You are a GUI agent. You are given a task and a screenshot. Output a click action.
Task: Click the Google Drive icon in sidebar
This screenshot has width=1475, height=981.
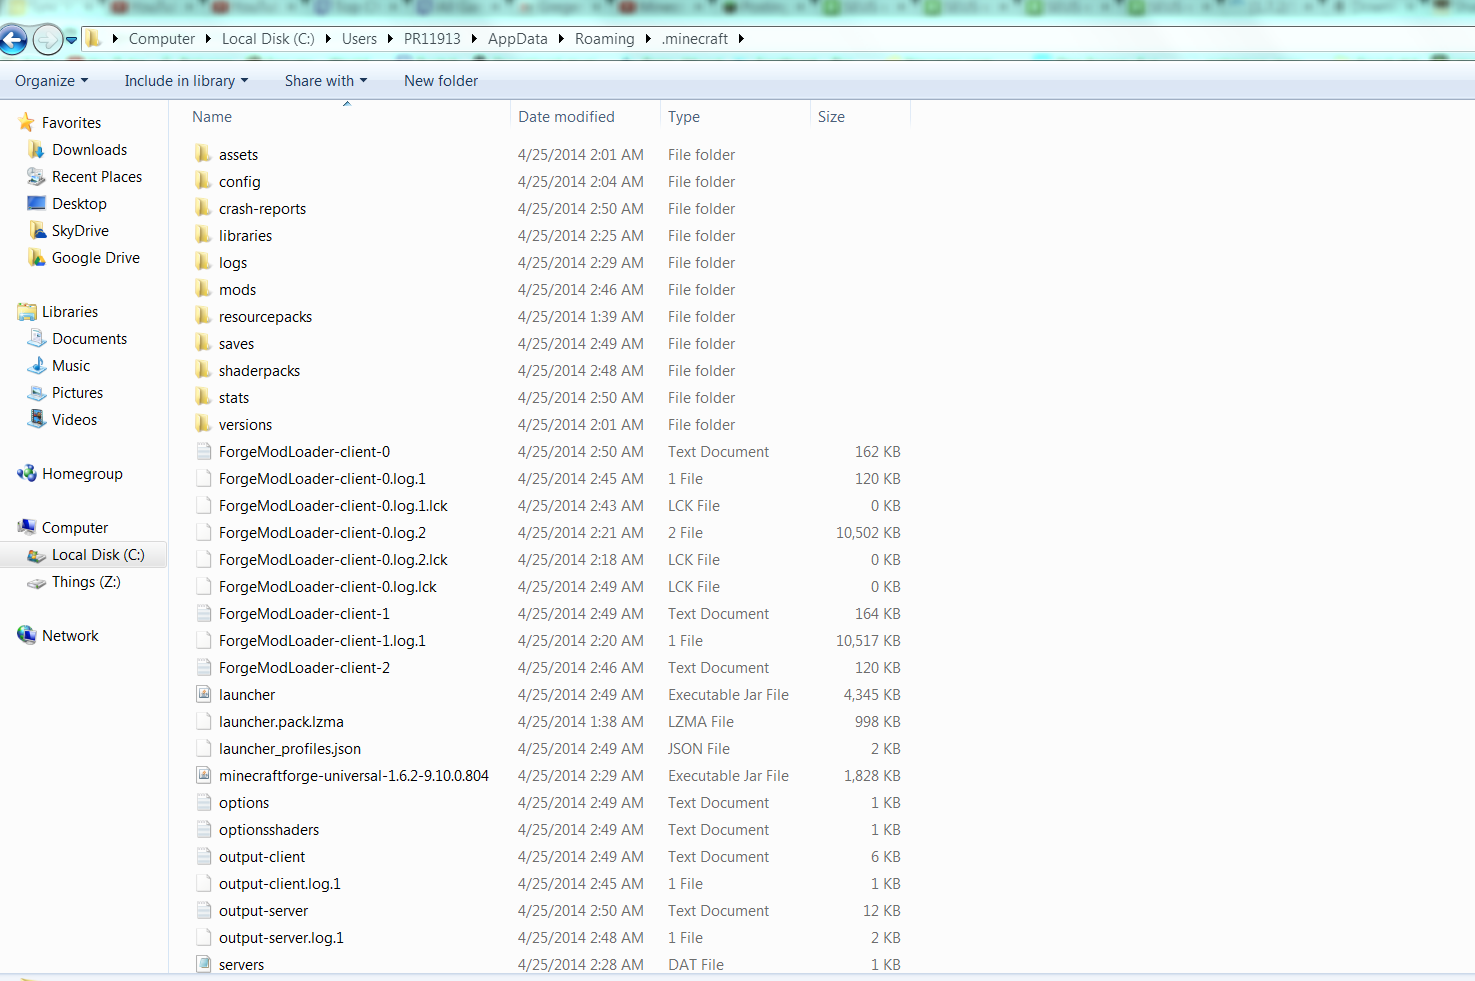(37, 258)
